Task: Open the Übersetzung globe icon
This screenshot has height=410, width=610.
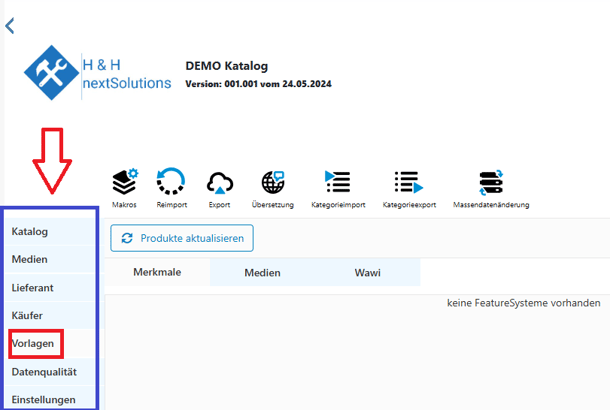Action: 272,183
